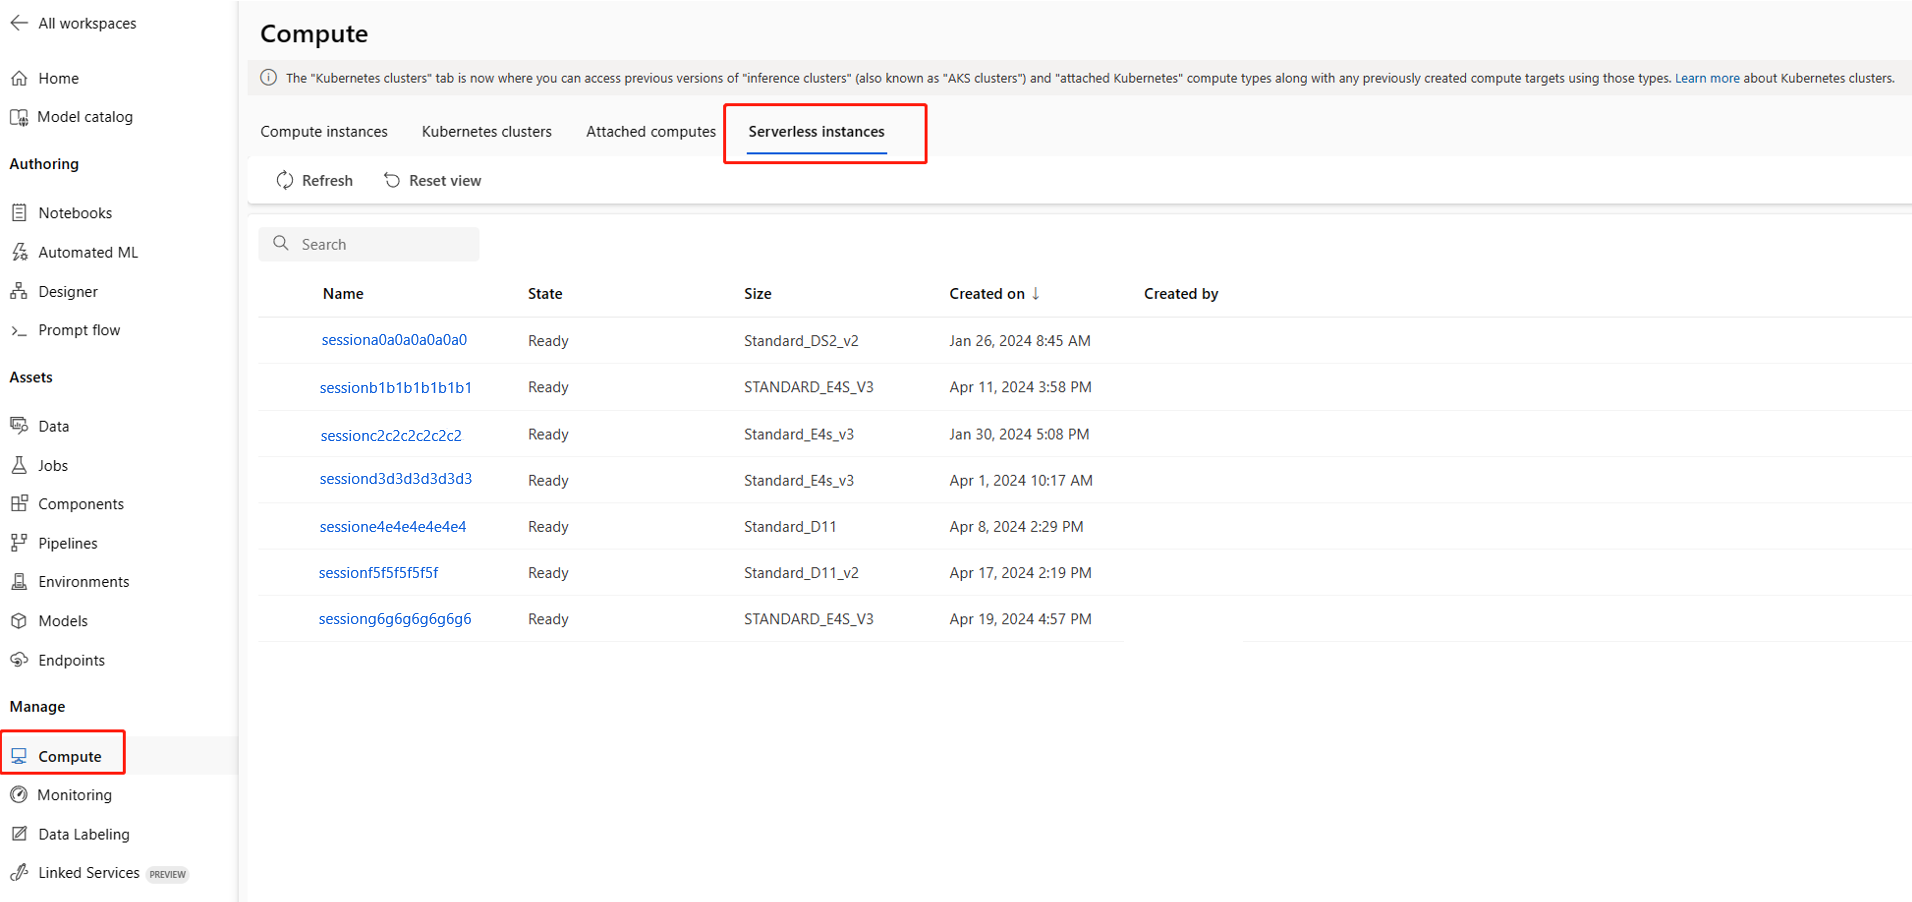This screenshot has height=902, width=1912.
Task: Open Pipelines from Assets section
Action: pos(67,543)
